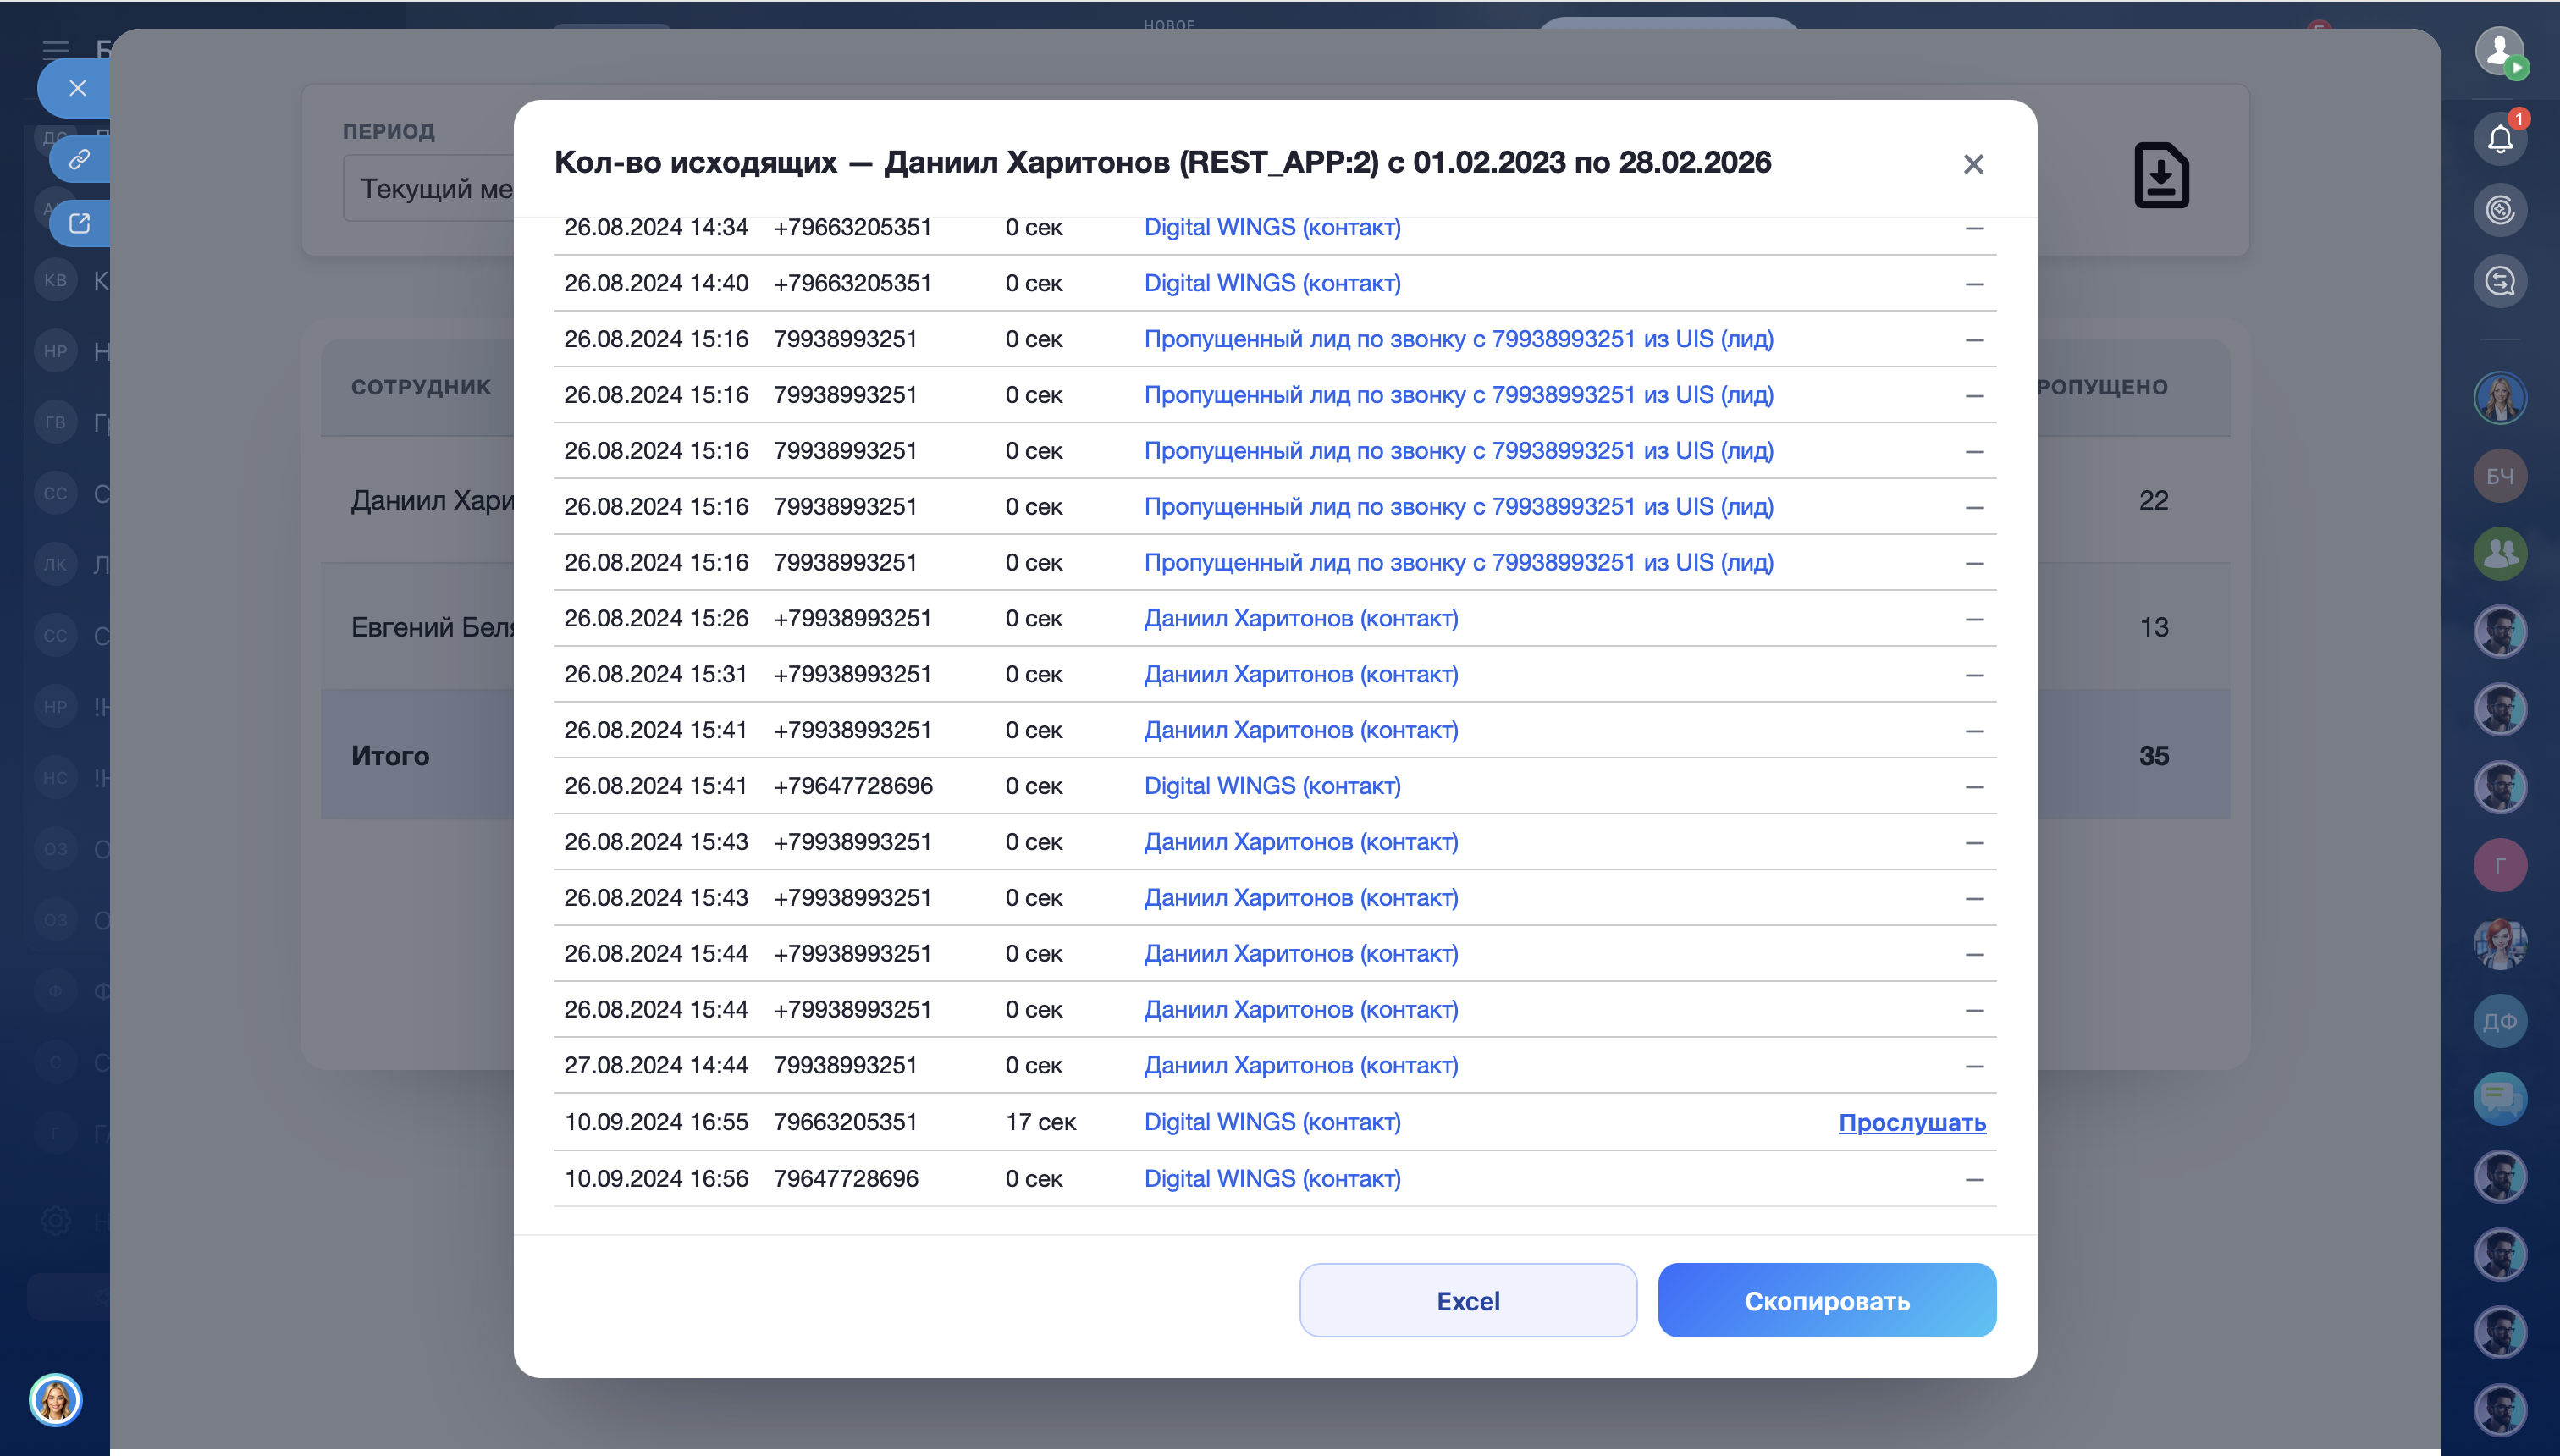Click the Скопировать button
2560x1456 pixels.
pos(1826,1300)
